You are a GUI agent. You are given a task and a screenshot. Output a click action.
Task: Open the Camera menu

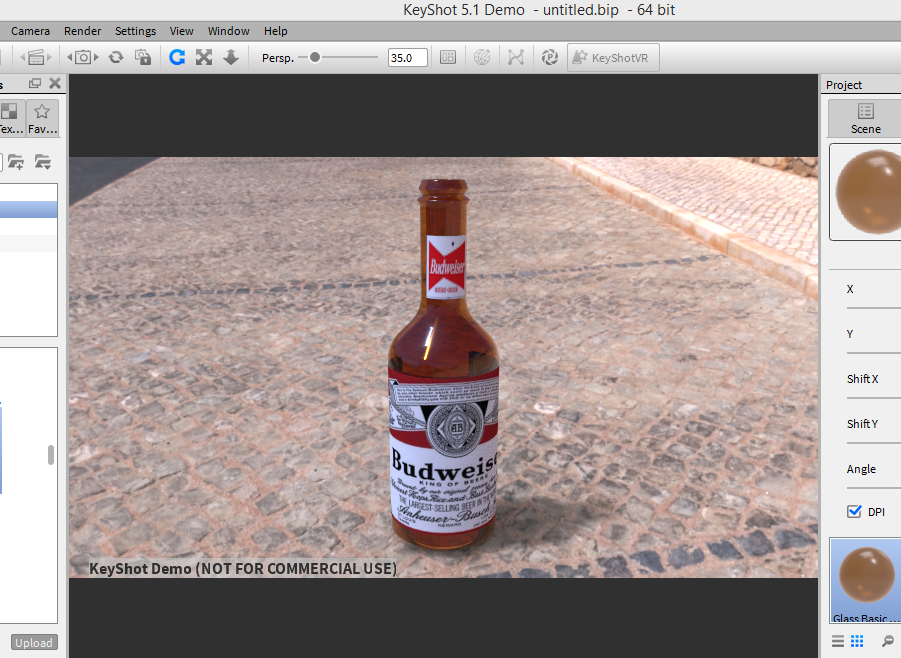click(30, 31)
